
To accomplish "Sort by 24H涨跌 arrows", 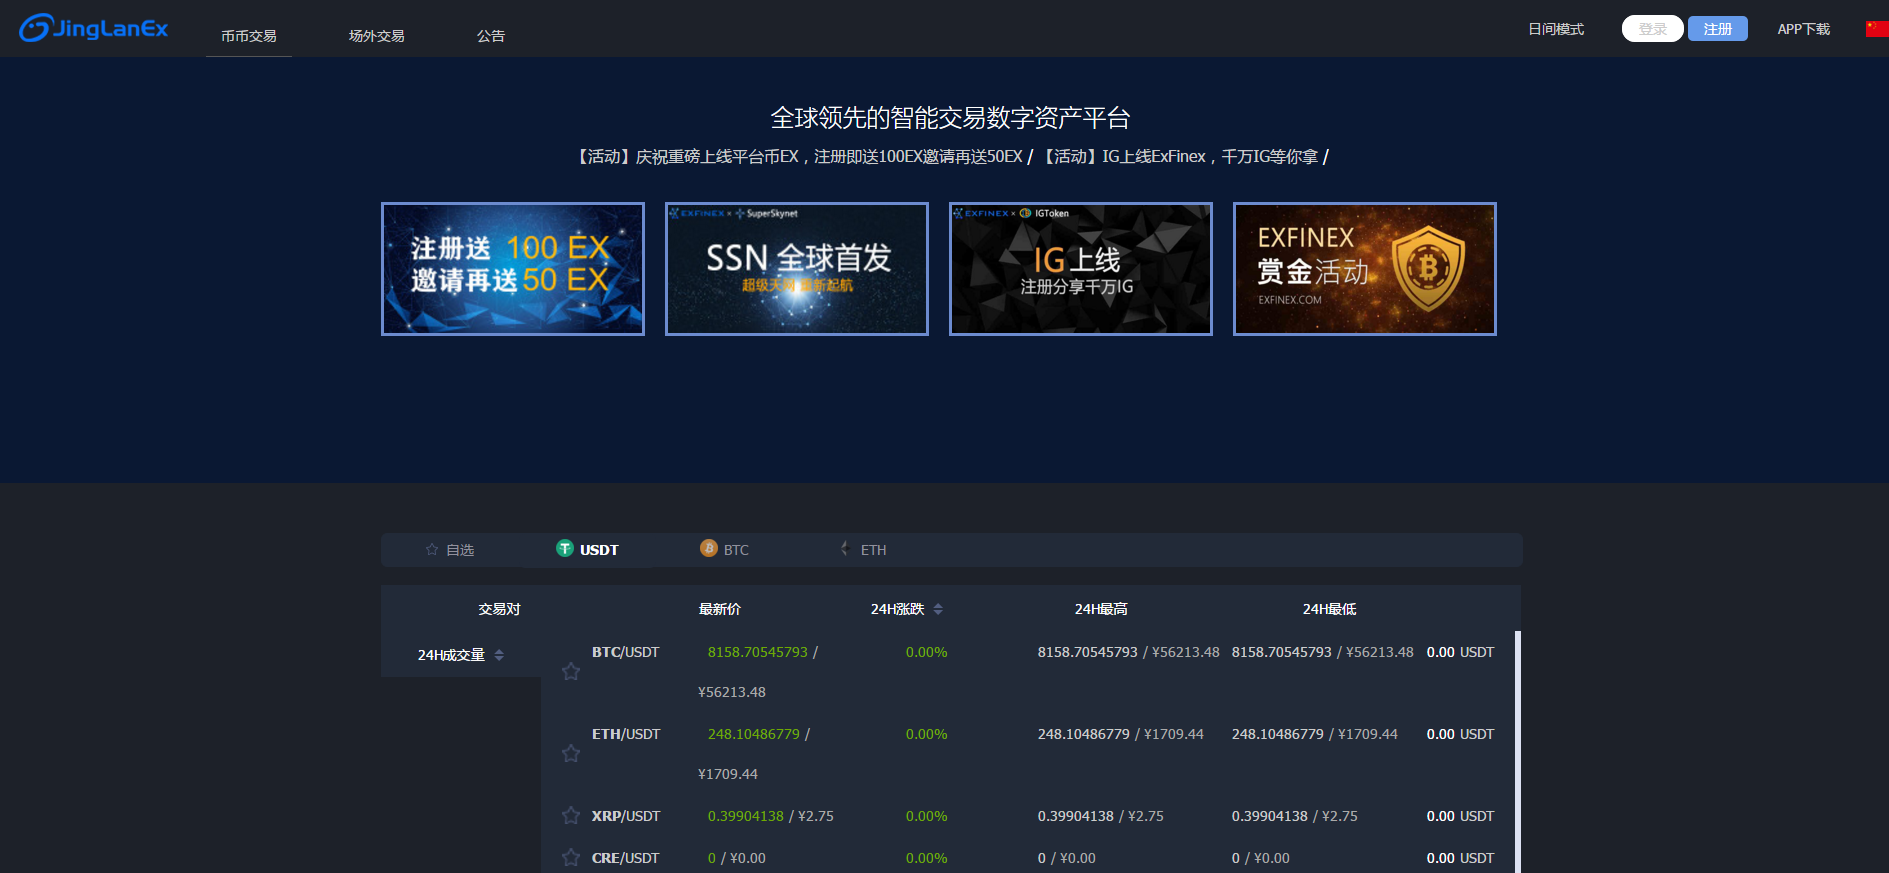I will [x=938, y=609].
